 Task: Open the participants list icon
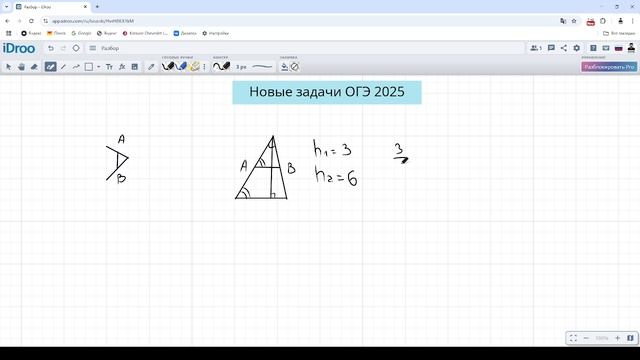tap(536, 48)
